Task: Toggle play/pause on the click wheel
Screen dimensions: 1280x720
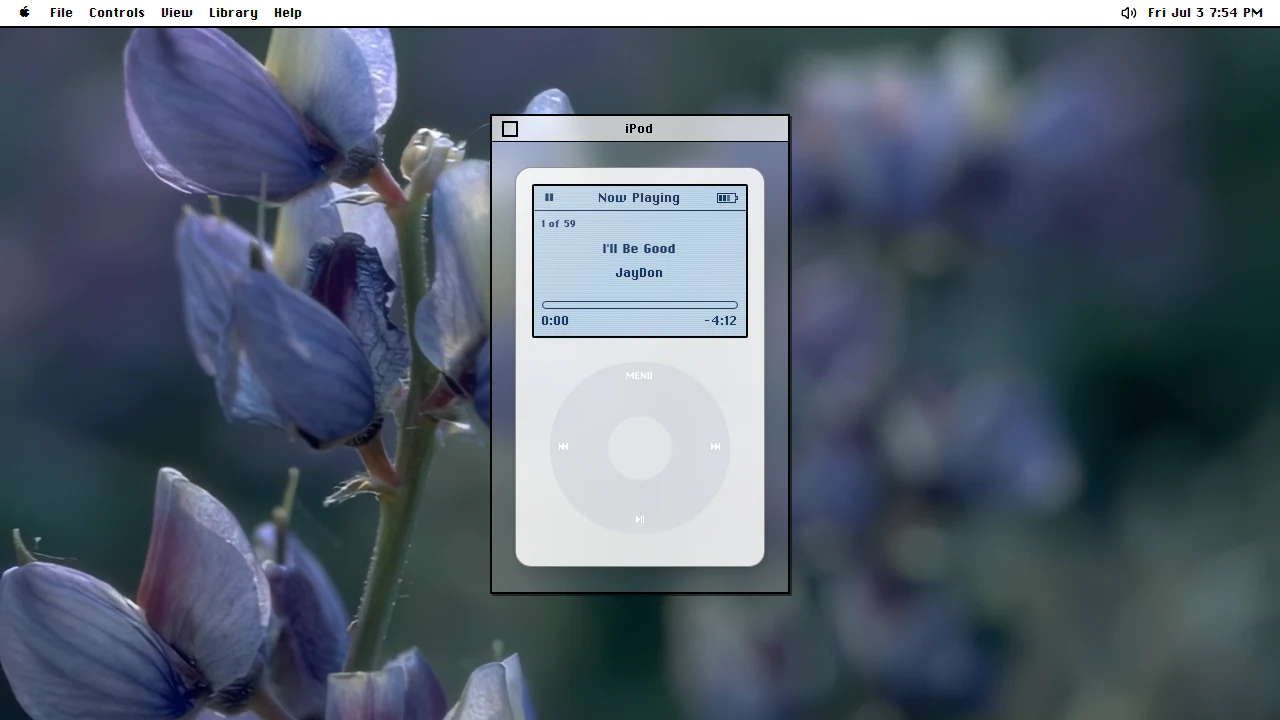Action: 639,520
